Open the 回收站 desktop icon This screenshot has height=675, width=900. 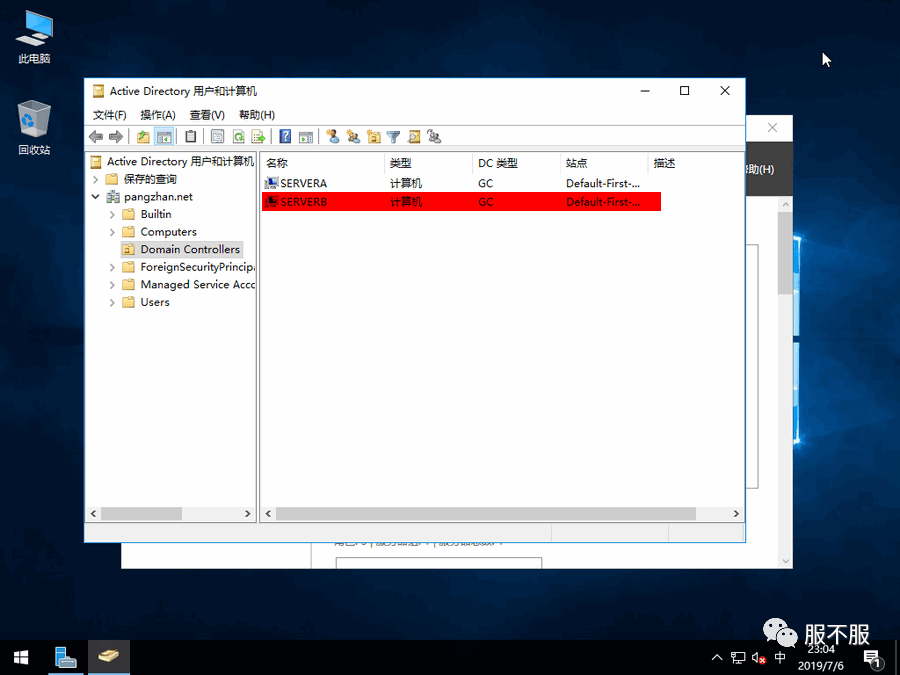pos(34,128)
